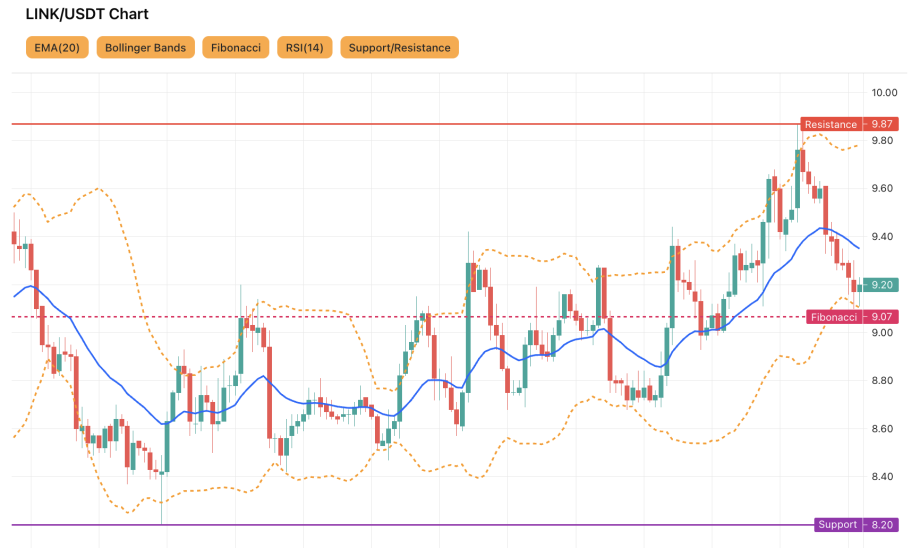Click the 10.00 price axis label
This screenshot has width=920, height=548.
[883, 93]
